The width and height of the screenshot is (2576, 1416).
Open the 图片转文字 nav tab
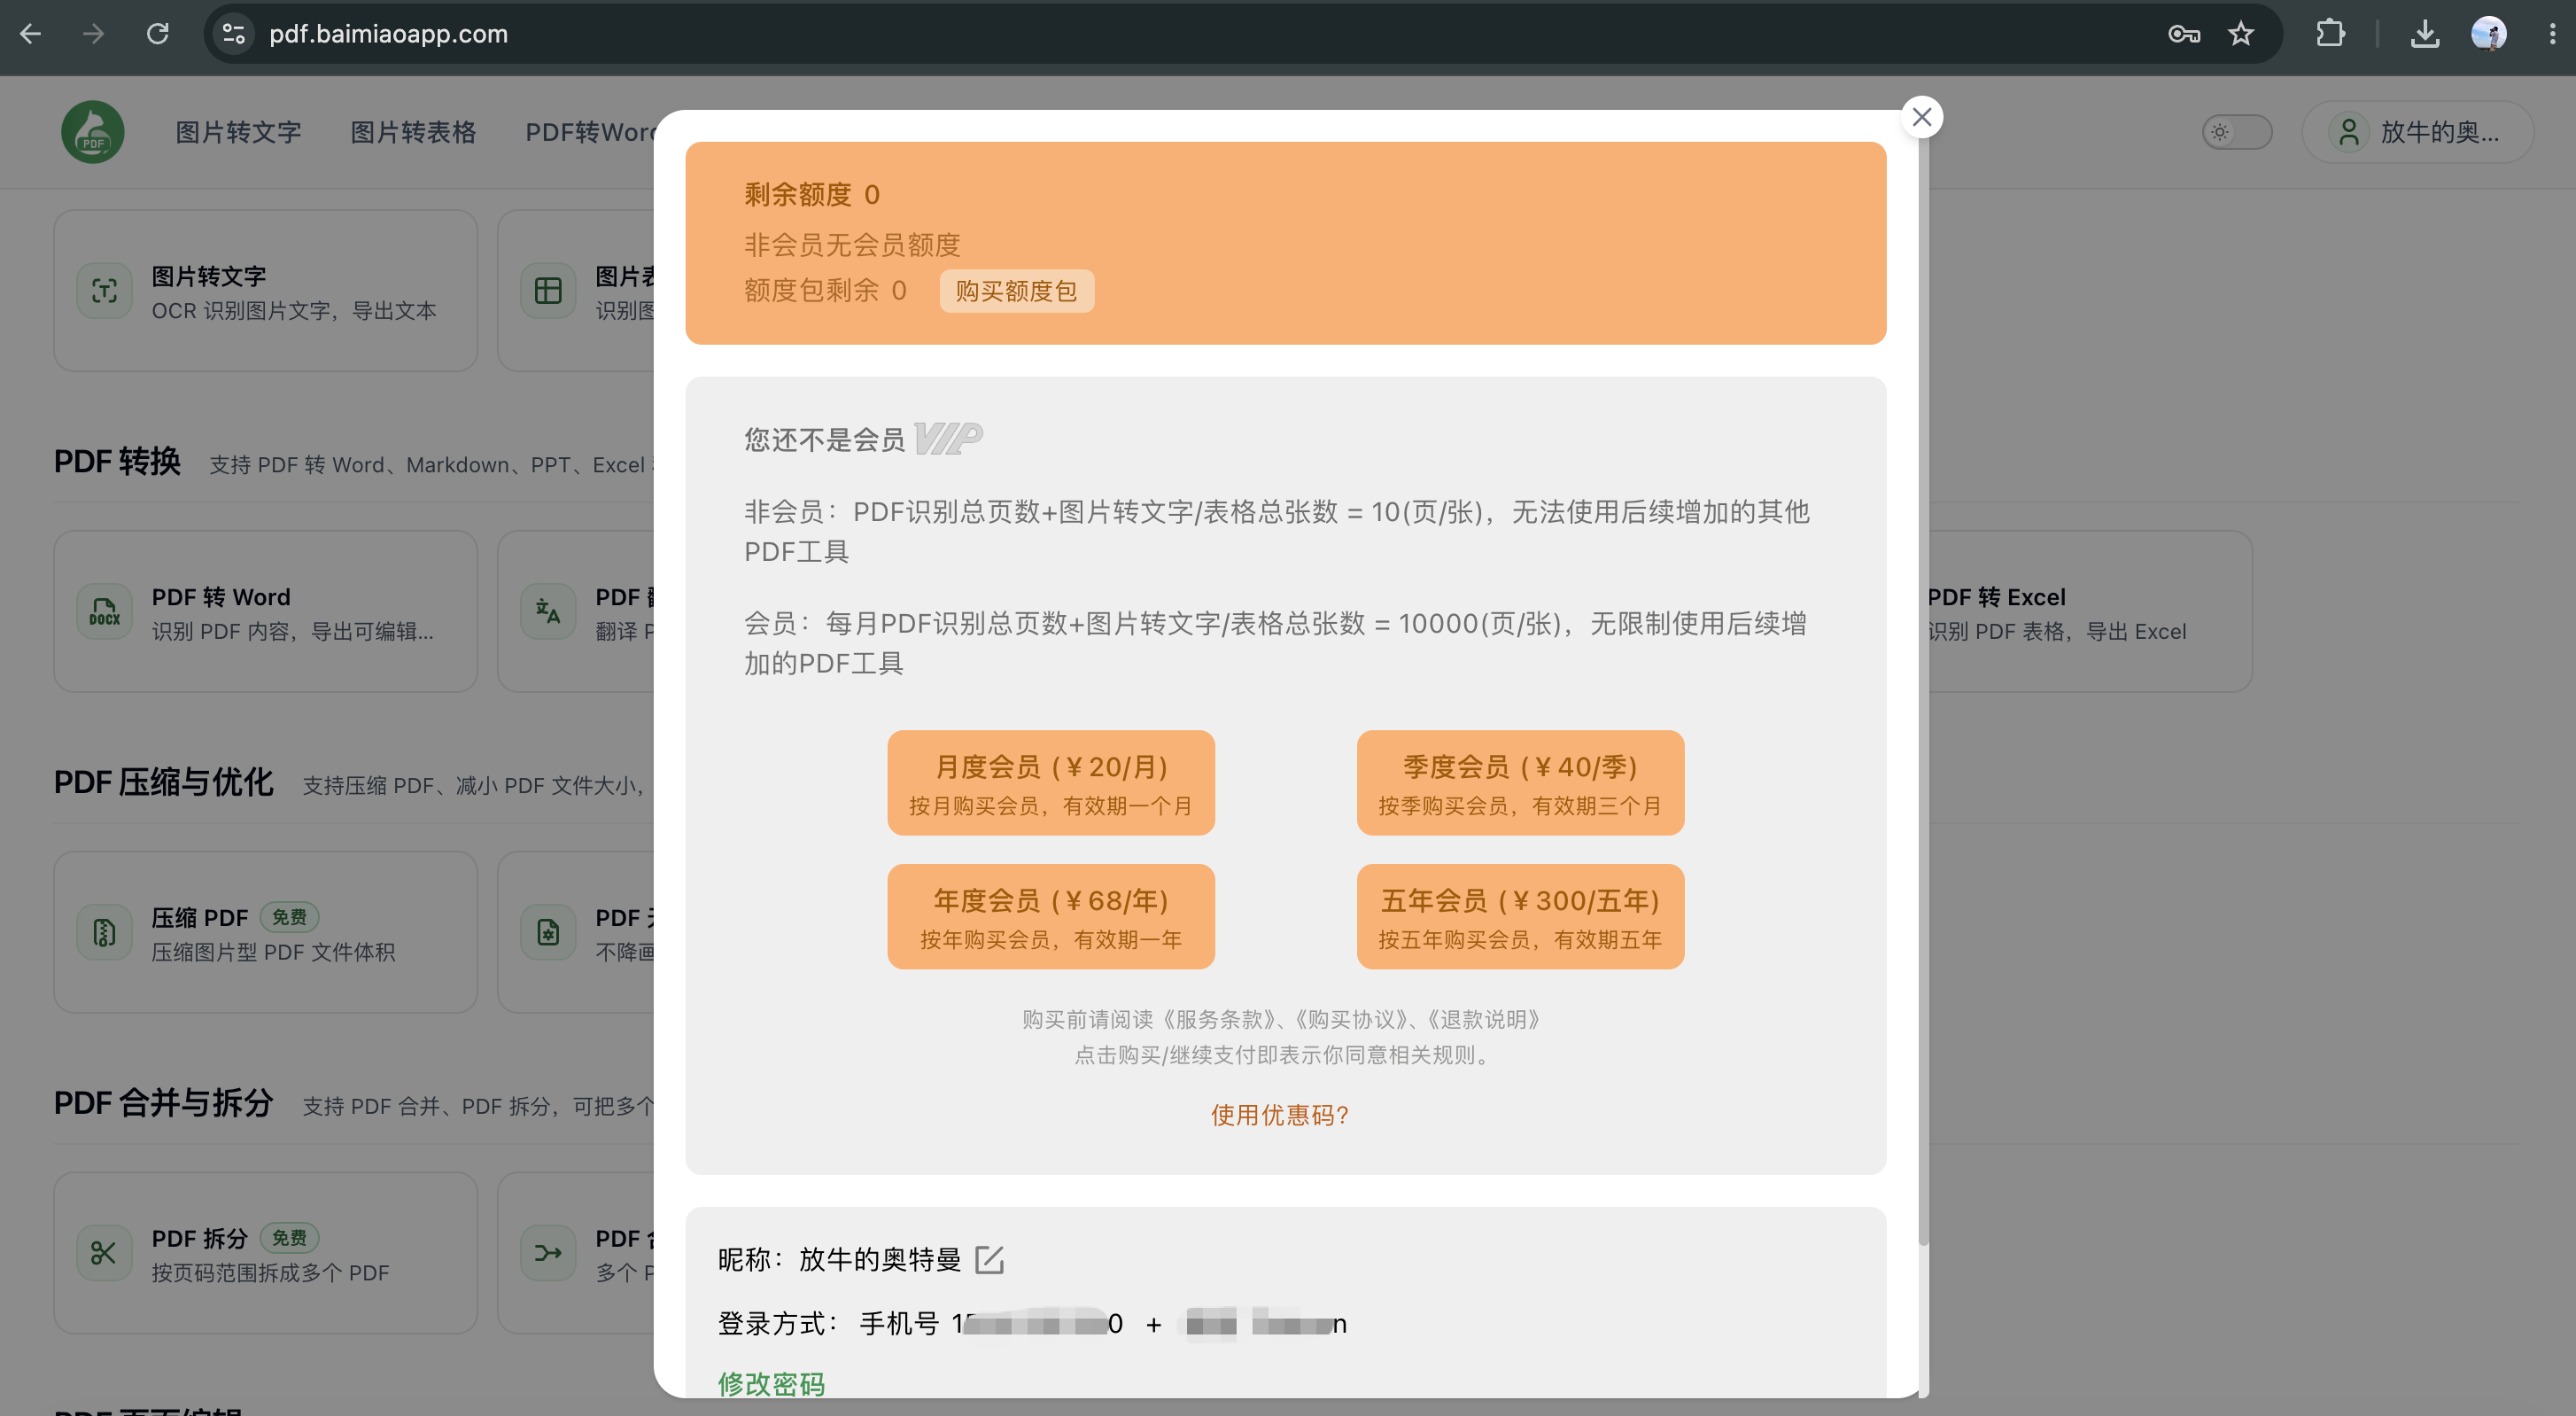click(238, 132)
